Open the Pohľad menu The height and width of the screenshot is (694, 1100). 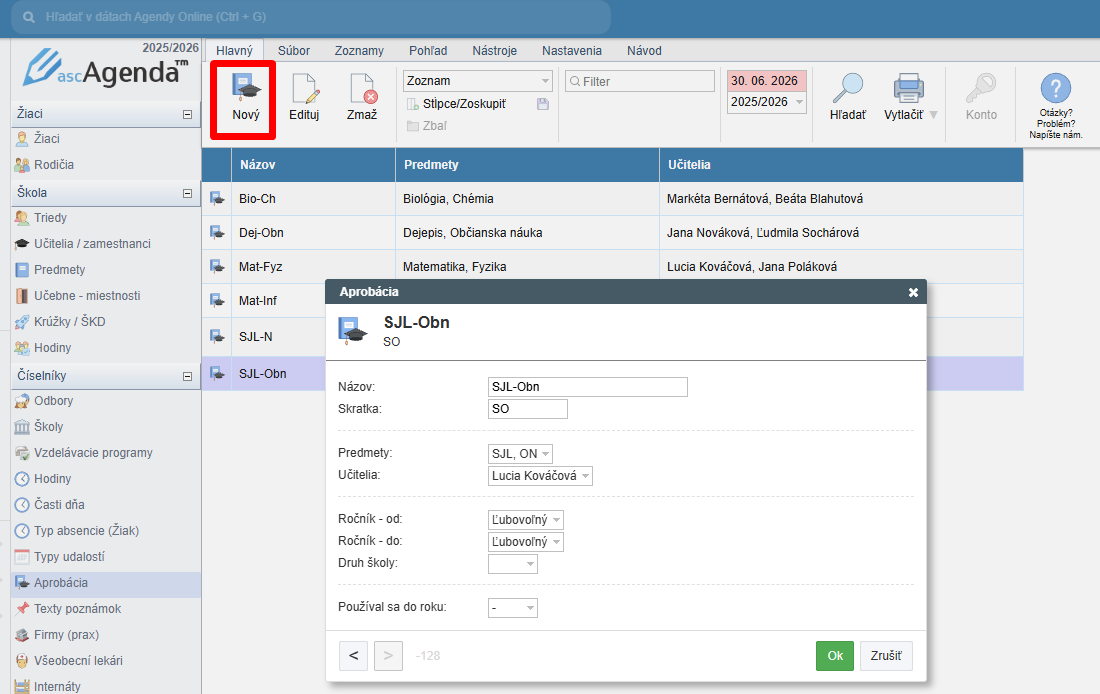(428, 51)
